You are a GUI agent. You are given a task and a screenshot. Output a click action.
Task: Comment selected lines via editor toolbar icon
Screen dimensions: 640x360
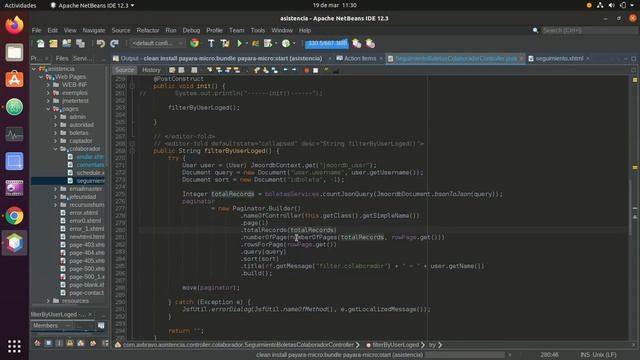click(326, 70)
